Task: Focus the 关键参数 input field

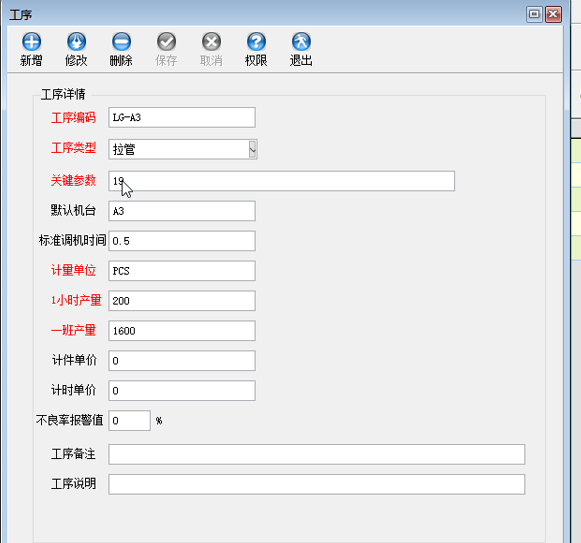Action: click(282, 181)
